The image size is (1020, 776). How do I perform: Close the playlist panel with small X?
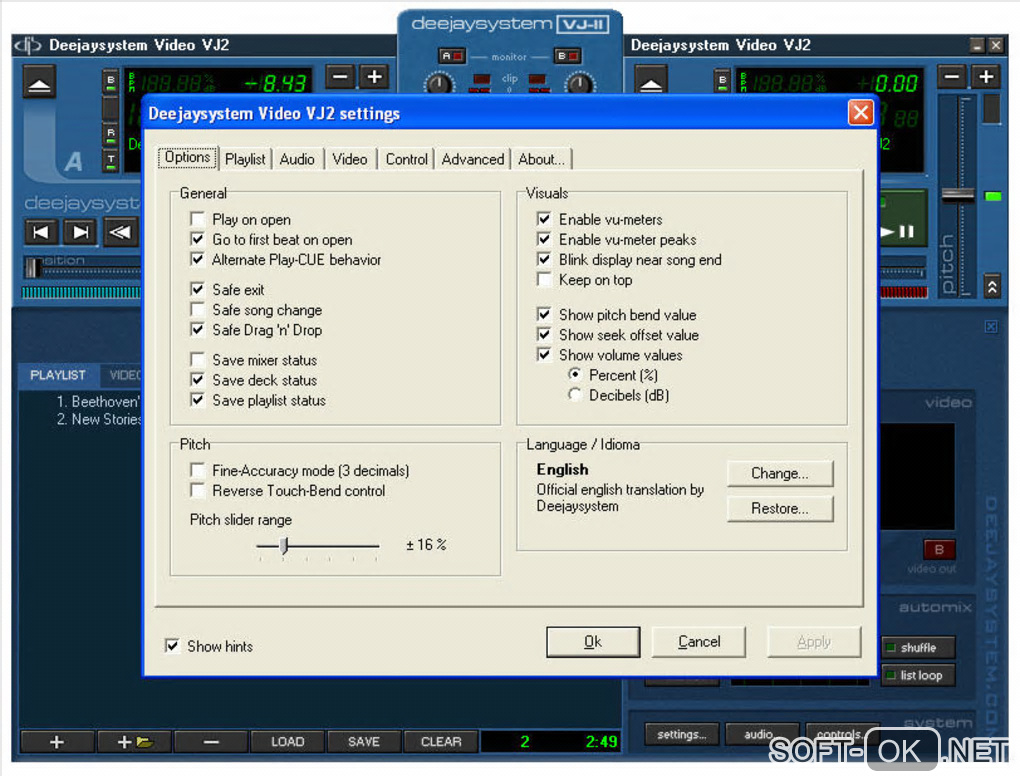pyautogui.click(x=990, y=327)
